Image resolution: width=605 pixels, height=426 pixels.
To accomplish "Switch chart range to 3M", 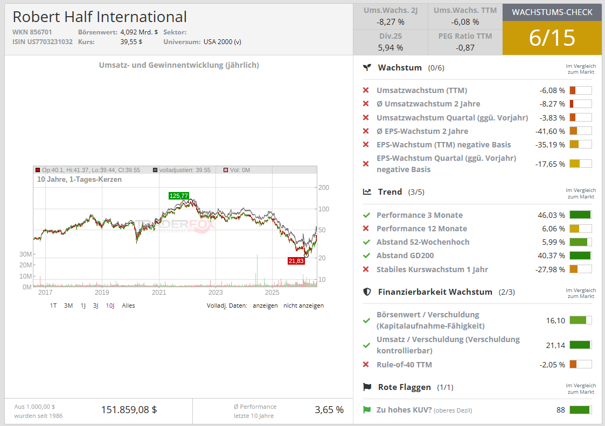I will click(68, 306).
